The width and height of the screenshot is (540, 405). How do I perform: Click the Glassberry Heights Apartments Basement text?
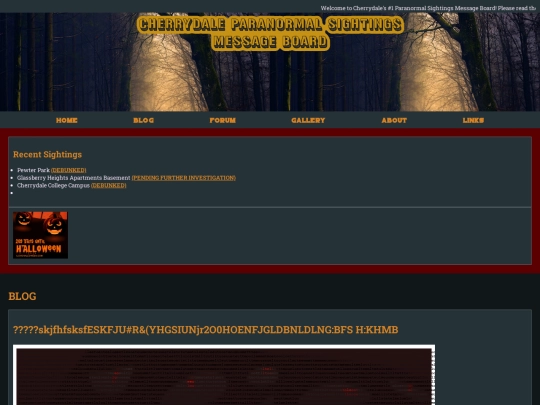click(x=74, y=178)
